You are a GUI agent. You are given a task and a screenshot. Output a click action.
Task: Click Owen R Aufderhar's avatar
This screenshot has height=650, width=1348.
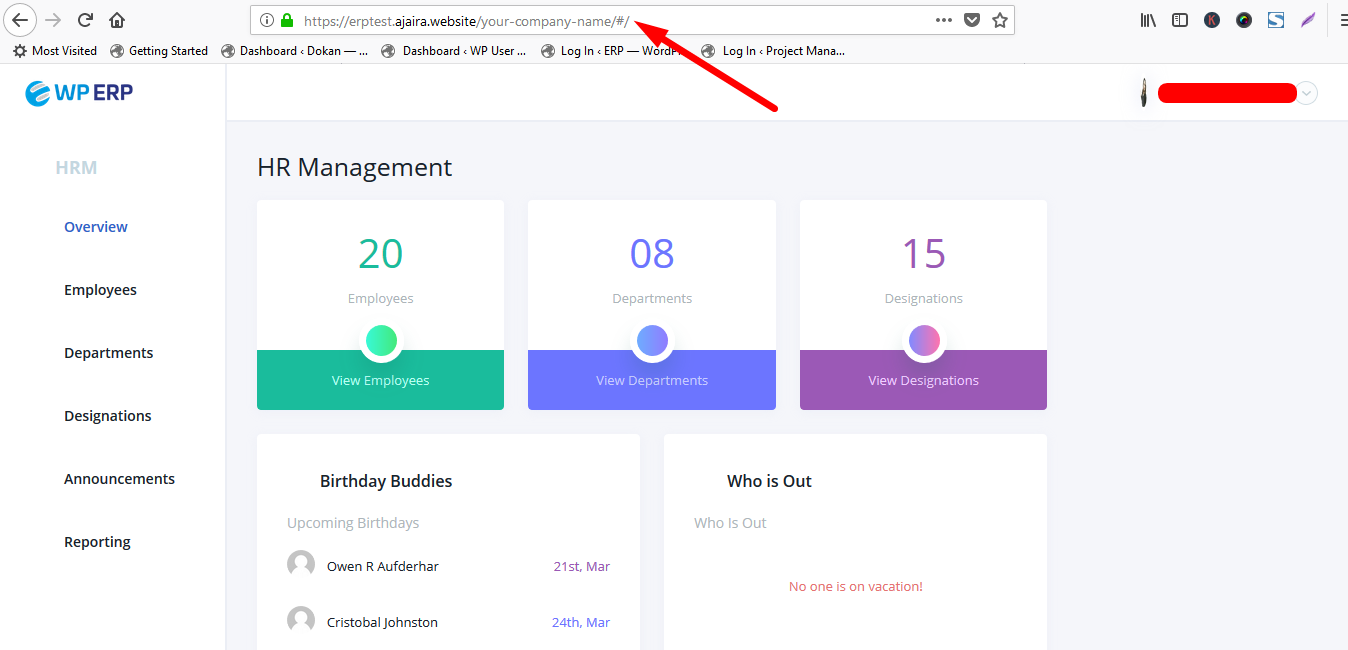pyautogui.click(x=301, y=565)
